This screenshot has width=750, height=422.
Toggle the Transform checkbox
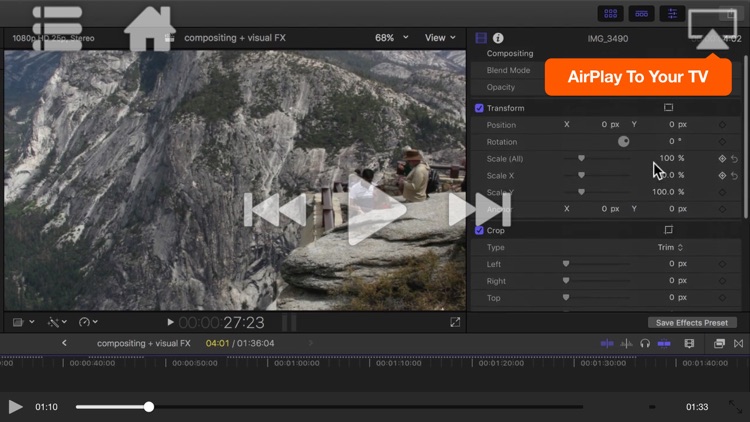click(479, 108)
